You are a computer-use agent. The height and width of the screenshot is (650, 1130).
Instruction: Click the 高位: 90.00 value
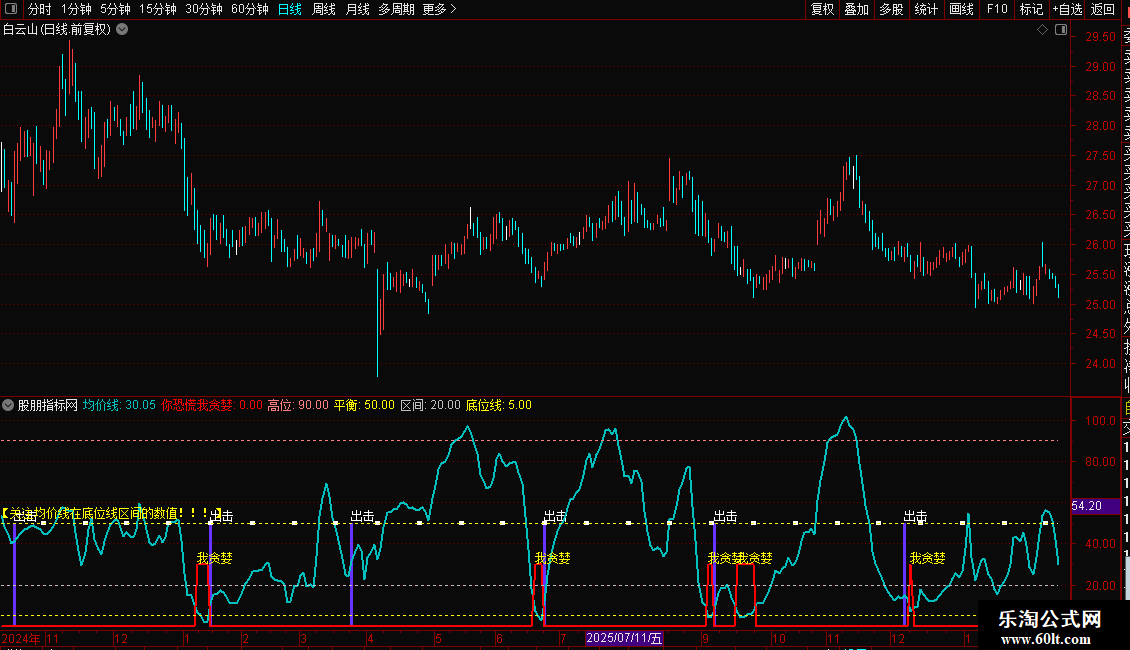pyautogui.click(x=298, y=405)
